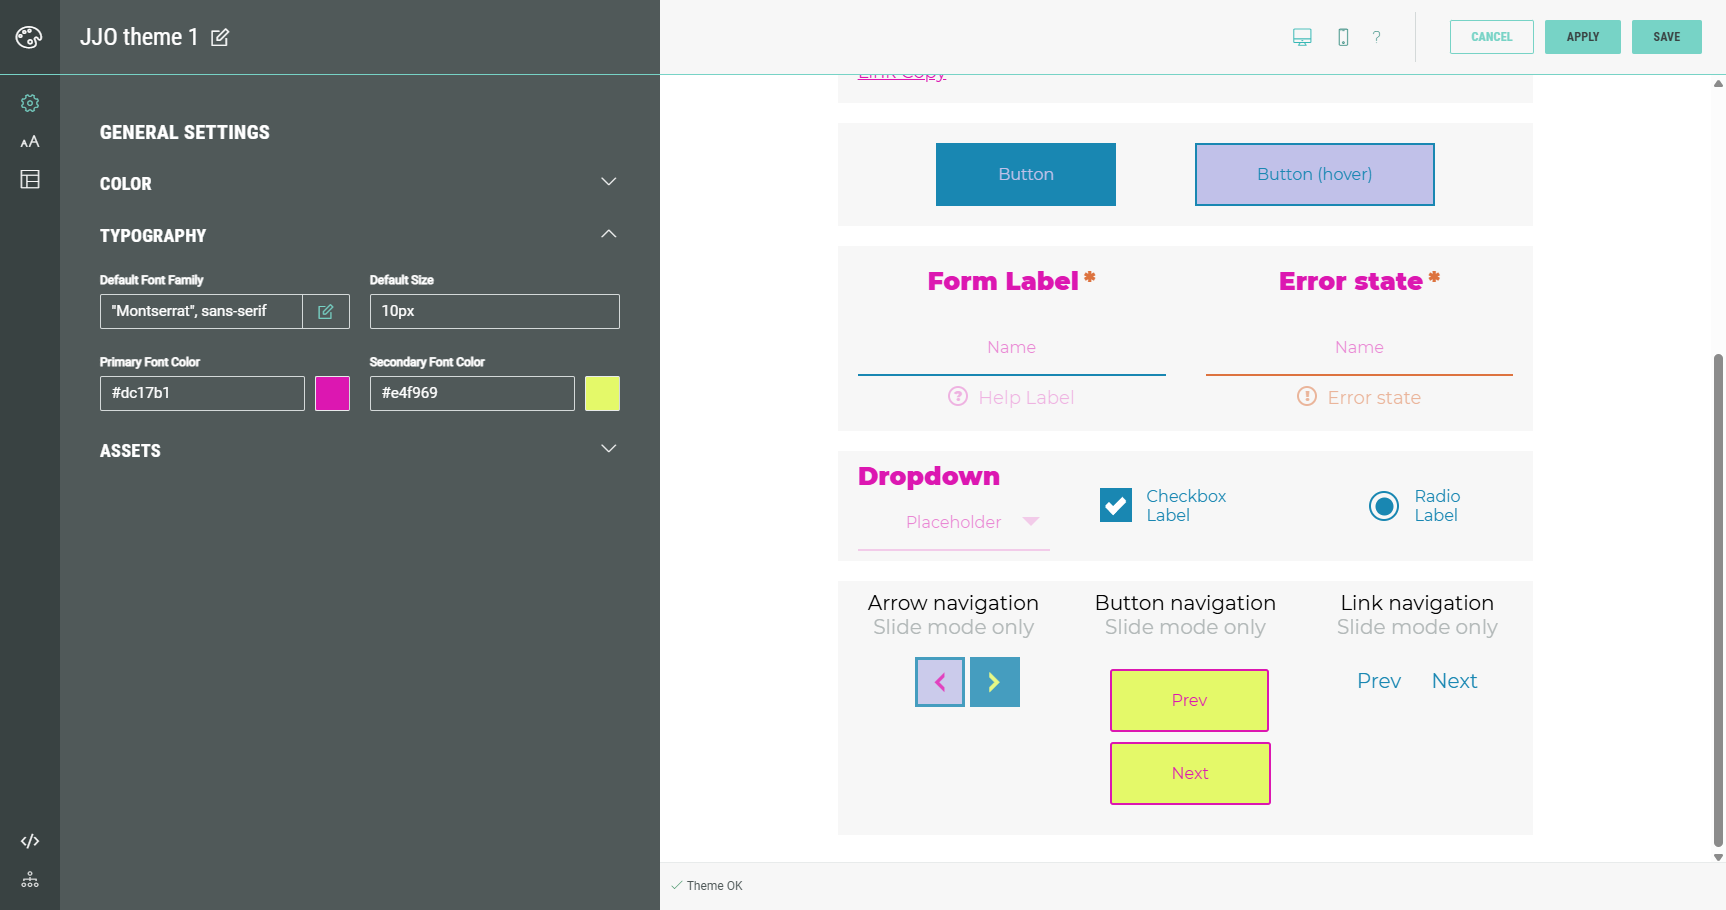Image resolution: width=1726 pixels, height=910 pixels.
Task: Click the theme palette logo icon
Action: tap(29, 37)
